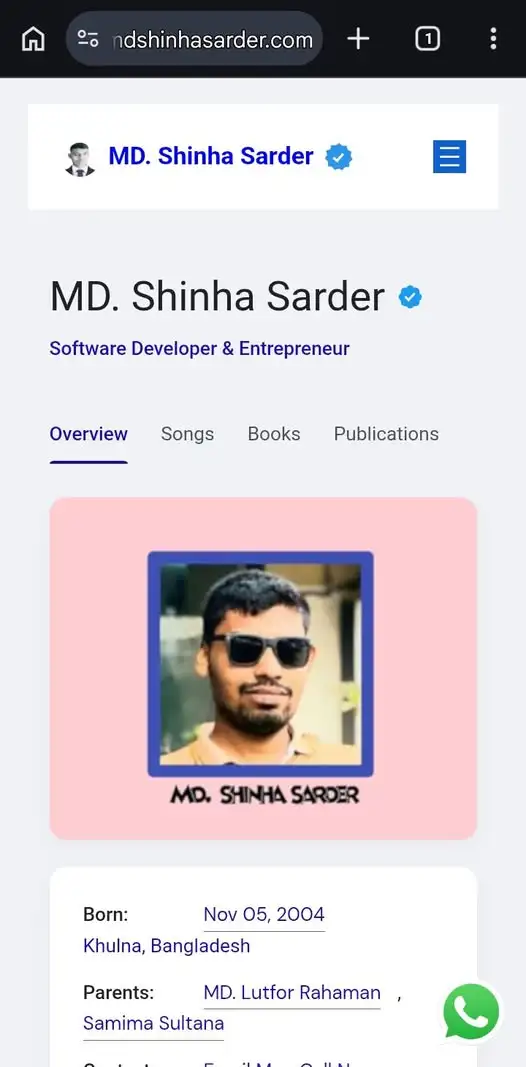Open the tab switcher showing 1 tab
The image size is (526, 1067).
point(427,39)
